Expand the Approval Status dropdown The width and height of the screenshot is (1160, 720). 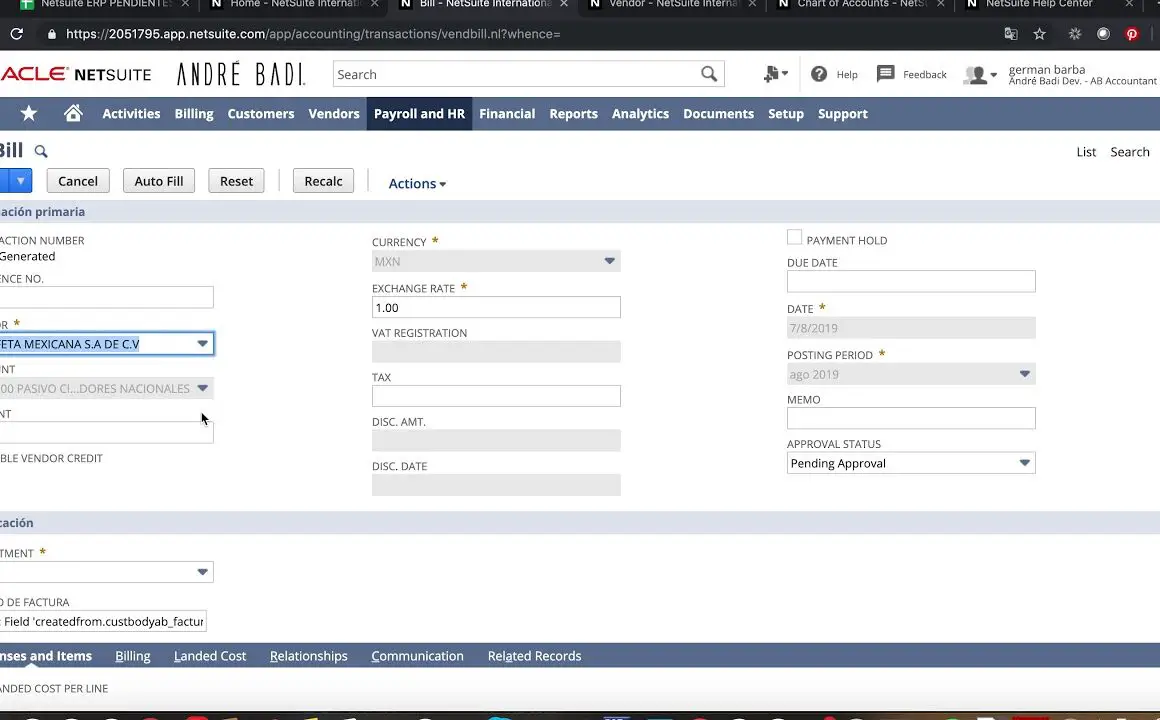pos(1024,463)
